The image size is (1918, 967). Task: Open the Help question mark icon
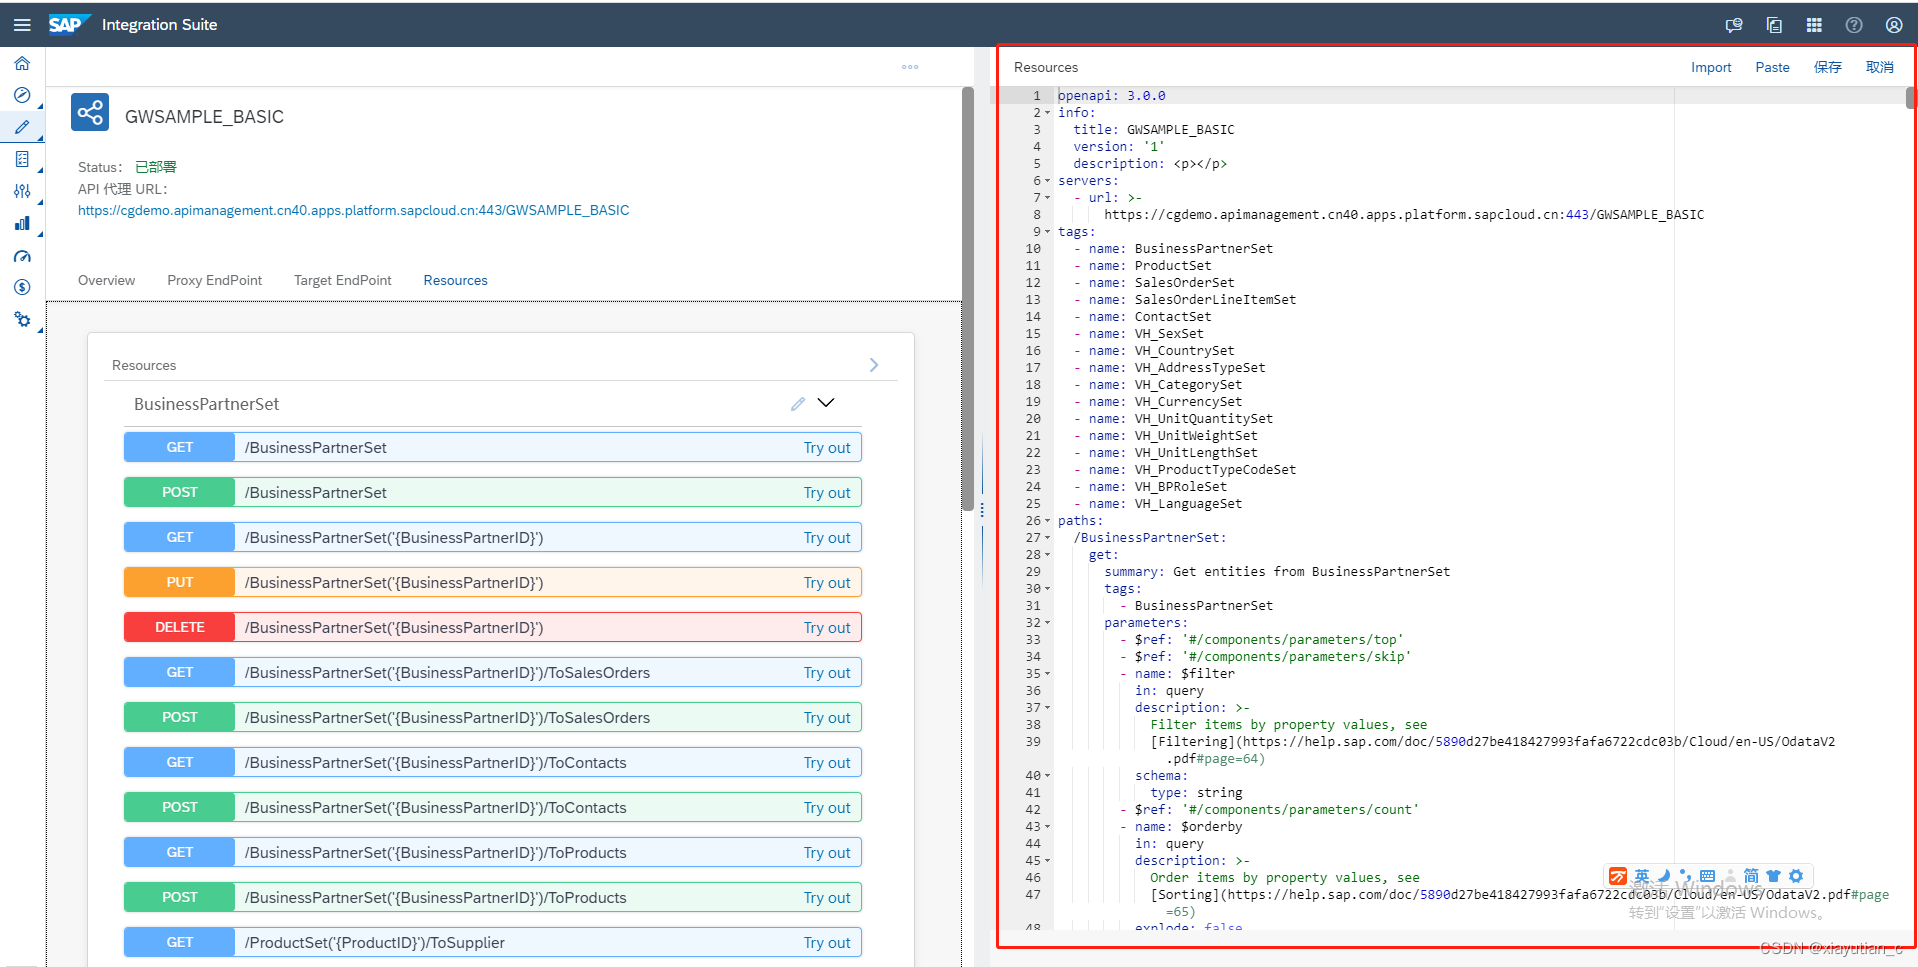1854,25
